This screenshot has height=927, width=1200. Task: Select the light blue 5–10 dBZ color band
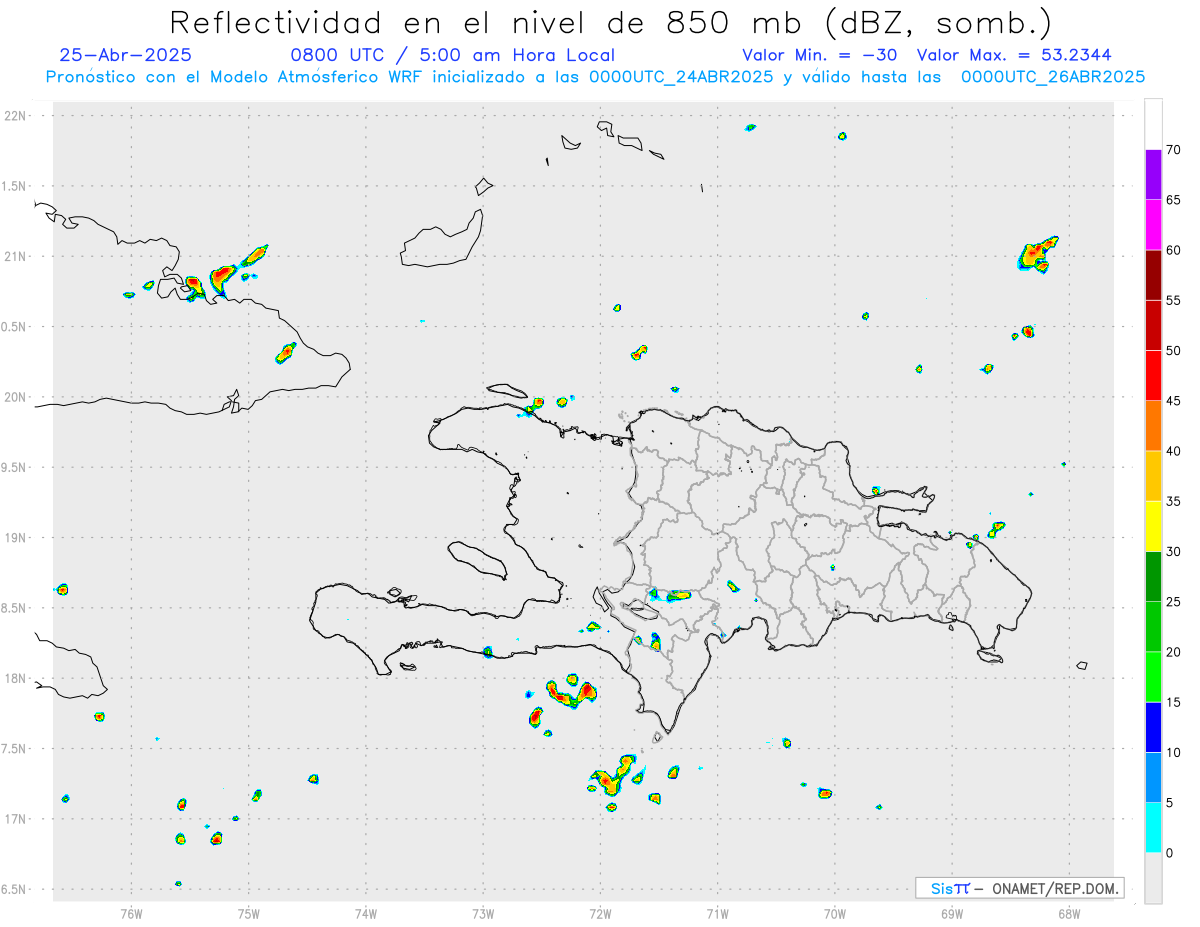point(1153,777)
